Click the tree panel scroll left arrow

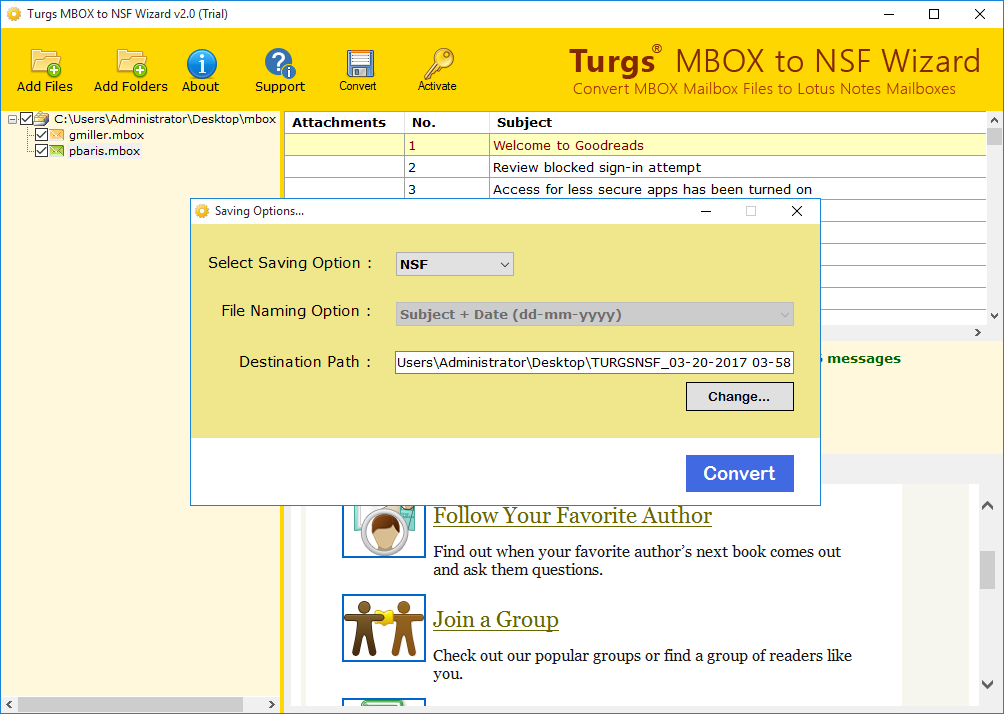[x=9, y=704]
